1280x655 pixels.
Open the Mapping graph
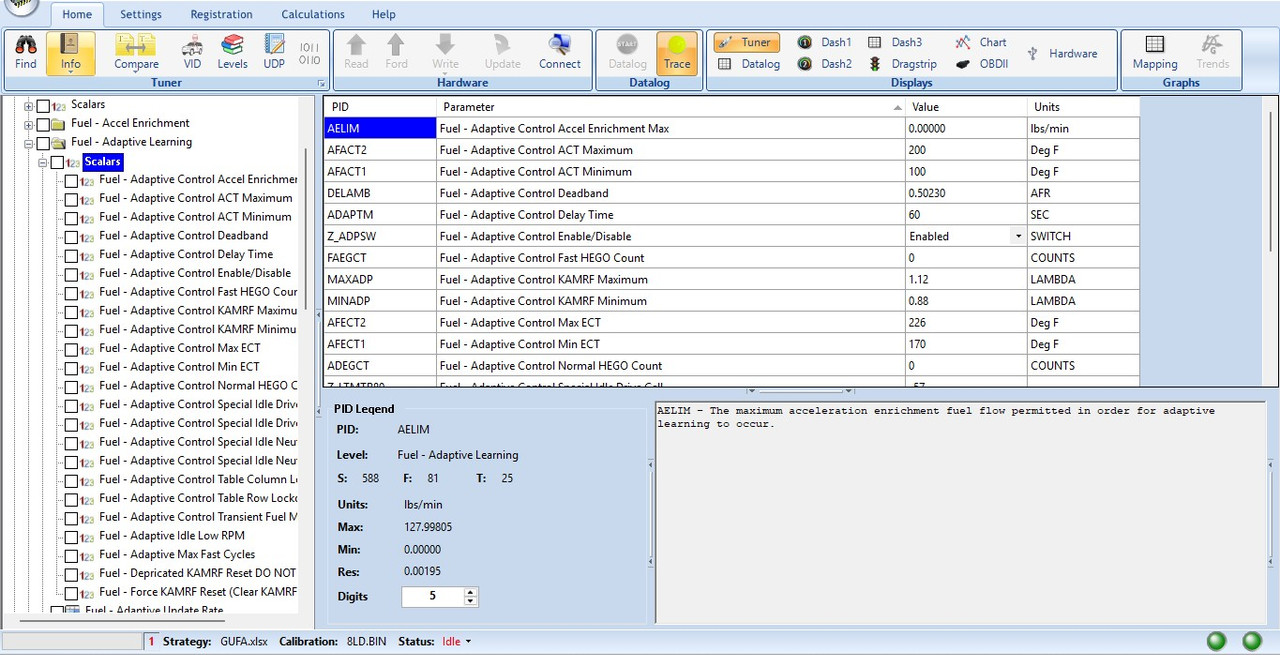(x=1155, y=52)
